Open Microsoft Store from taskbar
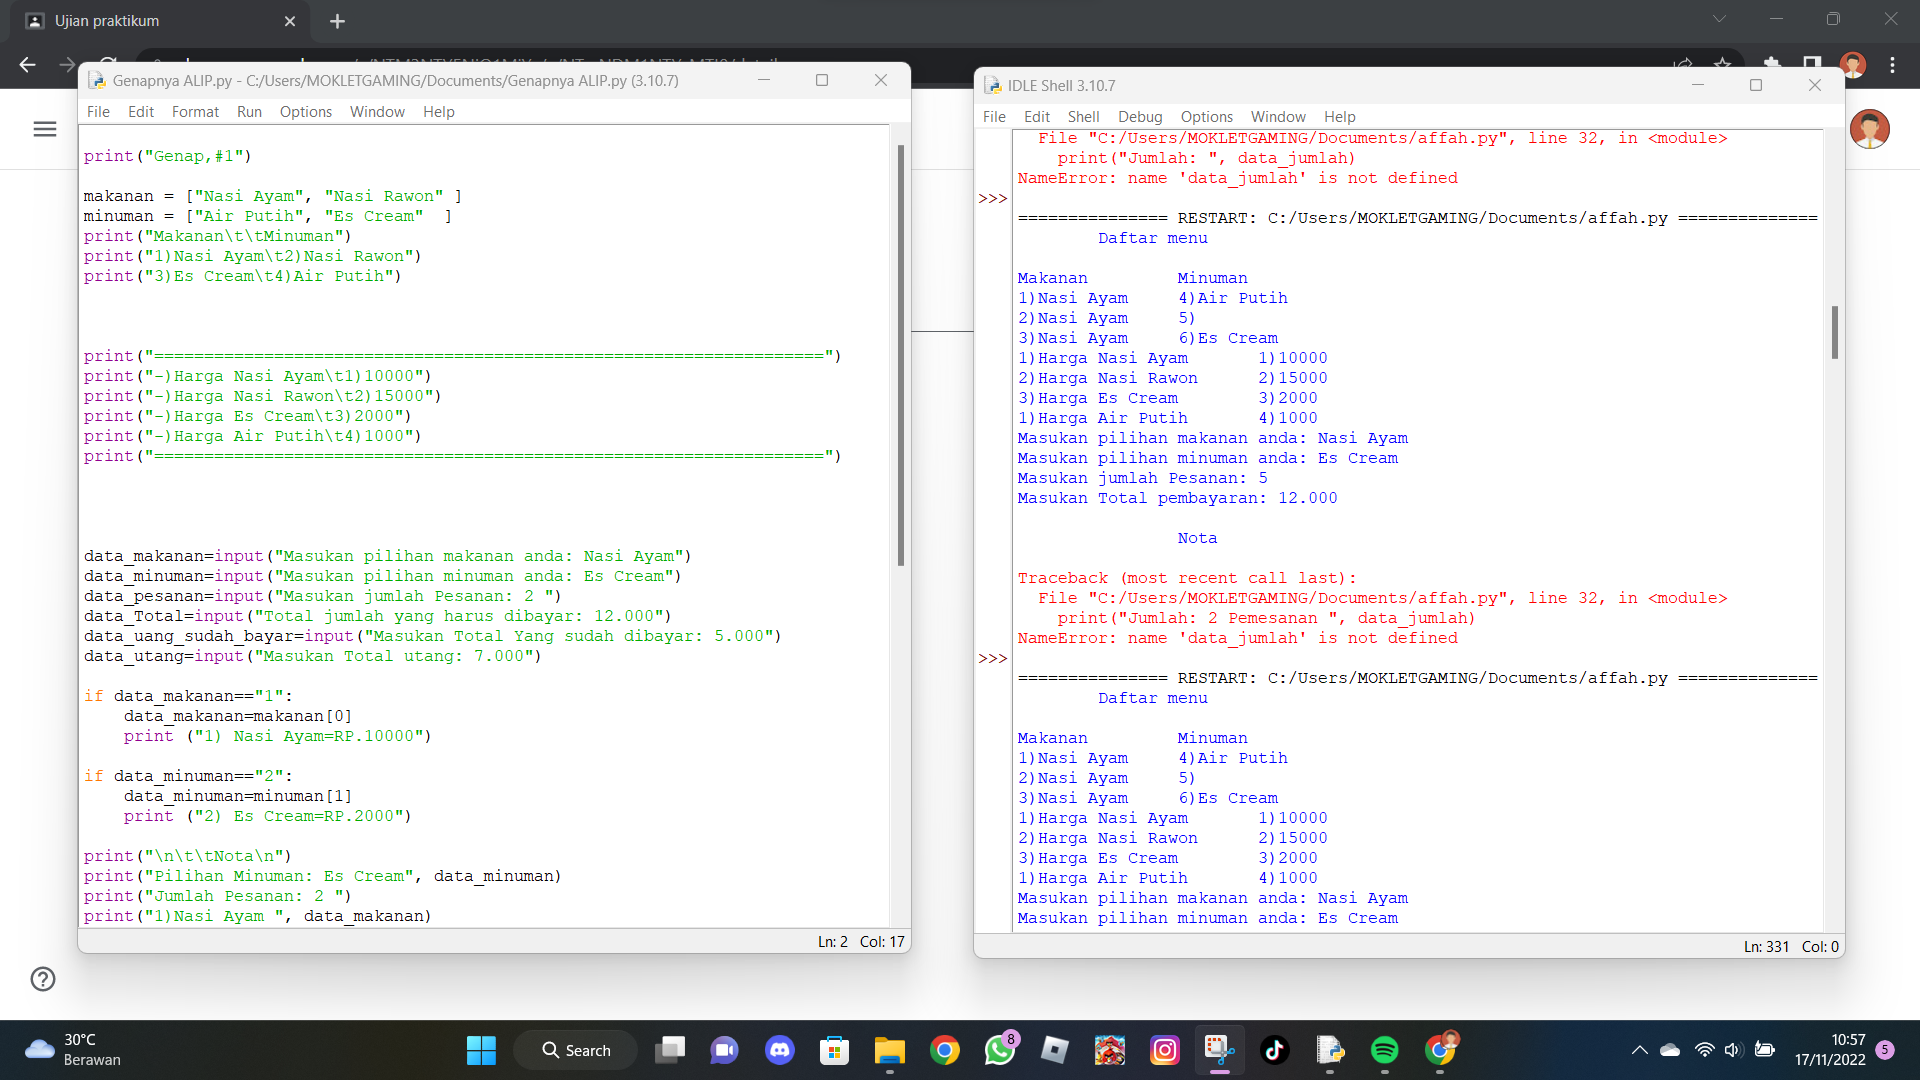Viewport: 1920px width, 1080px height. 834,1050
